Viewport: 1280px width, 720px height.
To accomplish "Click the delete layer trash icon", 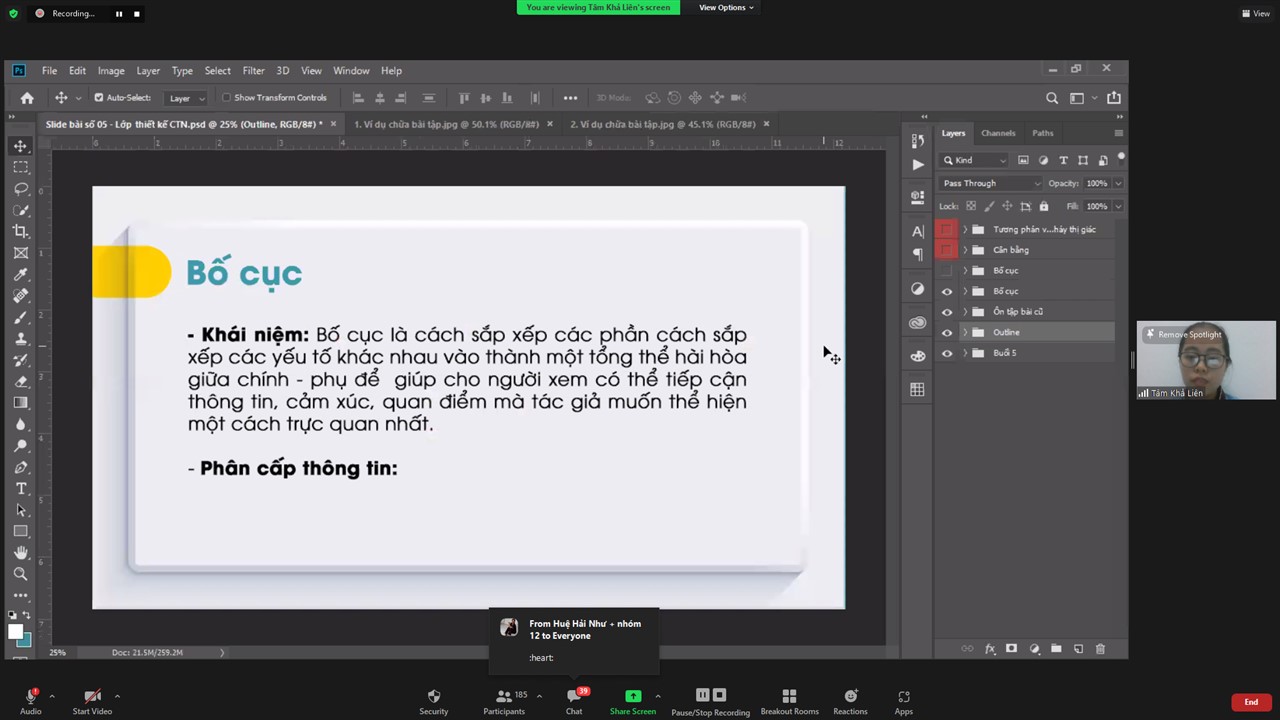I will pos(1100,649).
